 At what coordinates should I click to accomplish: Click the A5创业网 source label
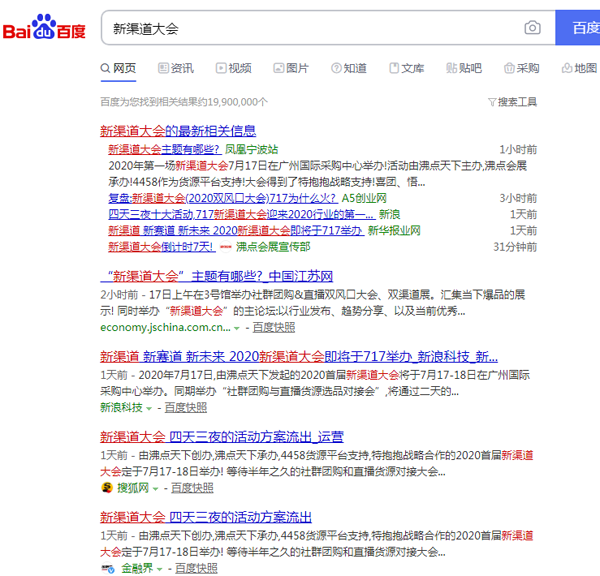pyautogui.click(x=364, y=198)
